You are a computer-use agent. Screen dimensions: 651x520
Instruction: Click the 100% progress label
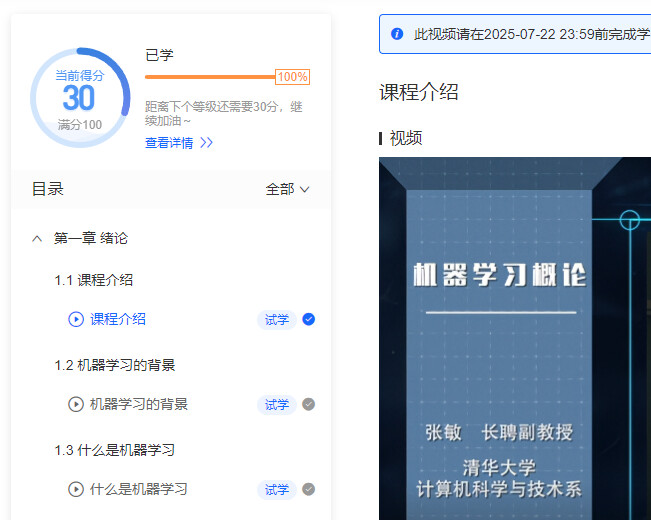(x=293, y=77)
